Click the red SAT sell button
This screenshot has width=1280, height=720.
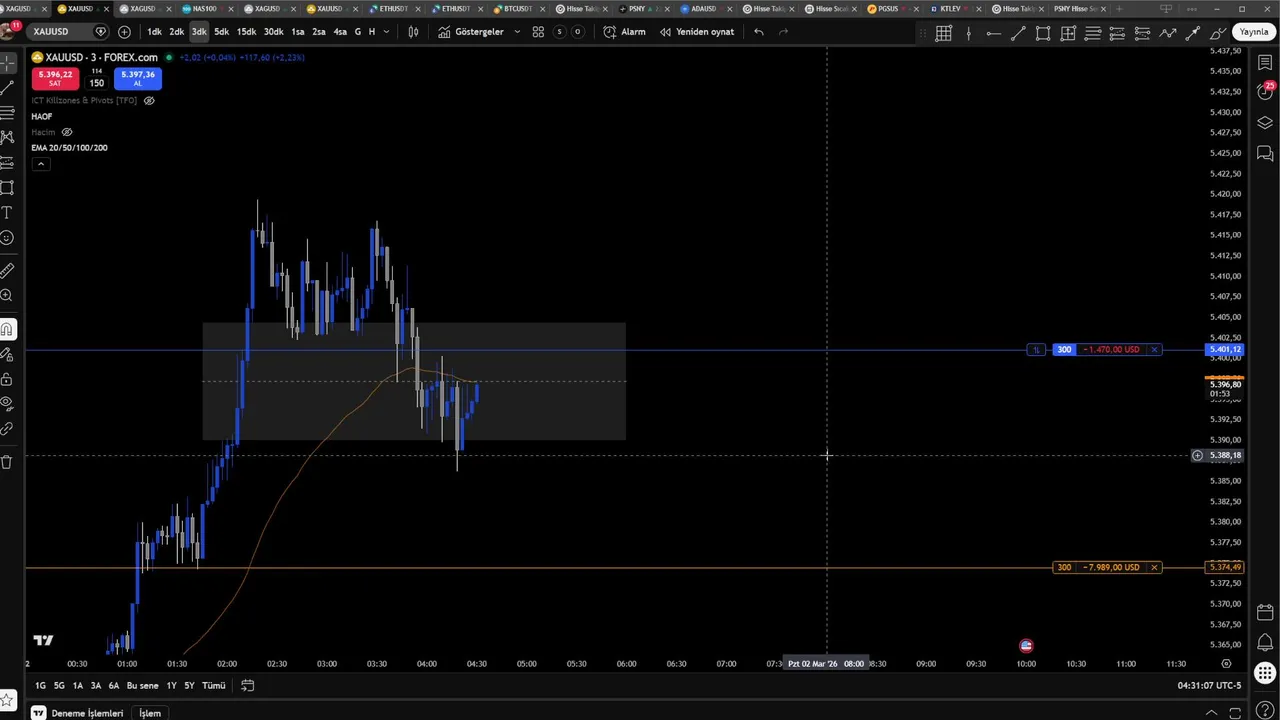click(55, 78)
